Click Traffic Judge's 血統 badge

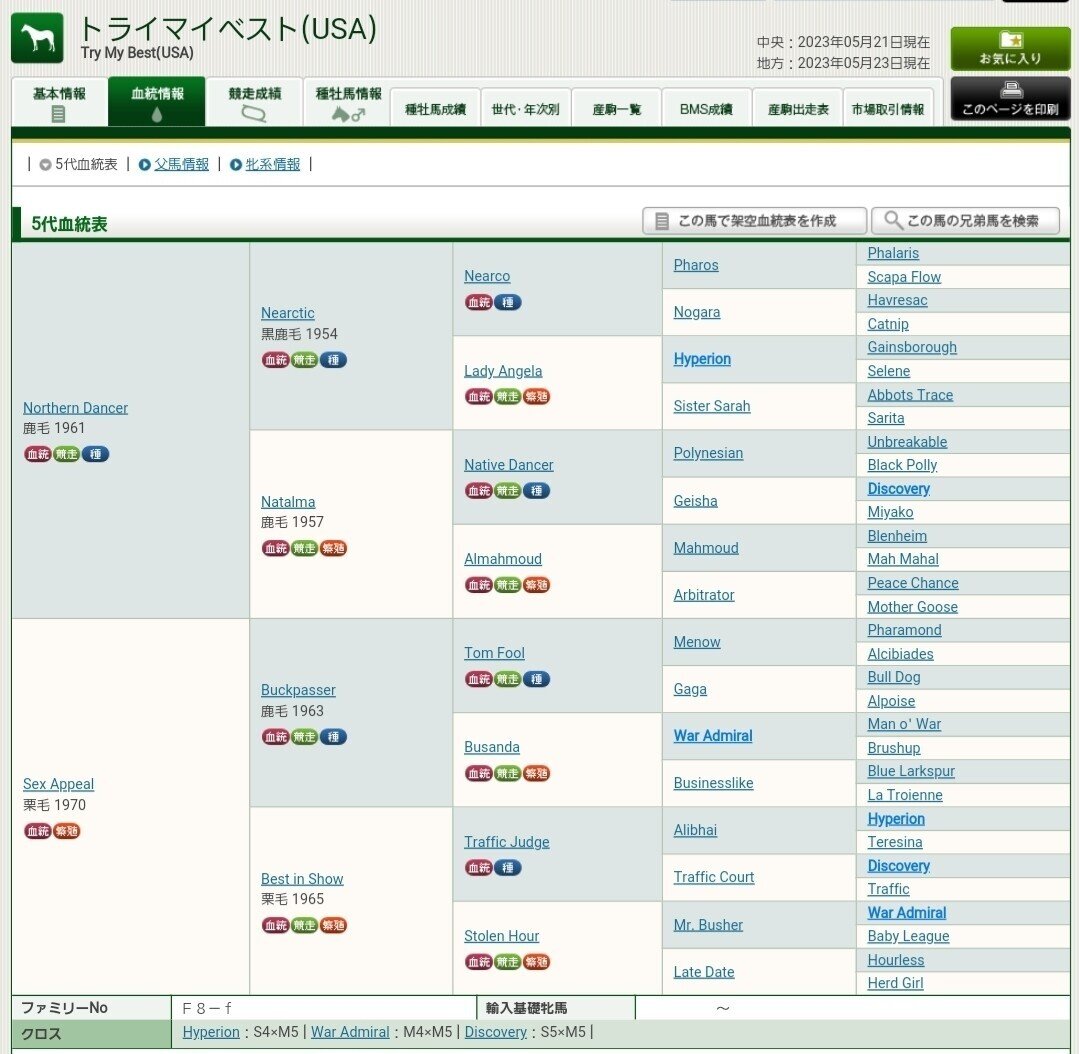click(x=478, y=868)
